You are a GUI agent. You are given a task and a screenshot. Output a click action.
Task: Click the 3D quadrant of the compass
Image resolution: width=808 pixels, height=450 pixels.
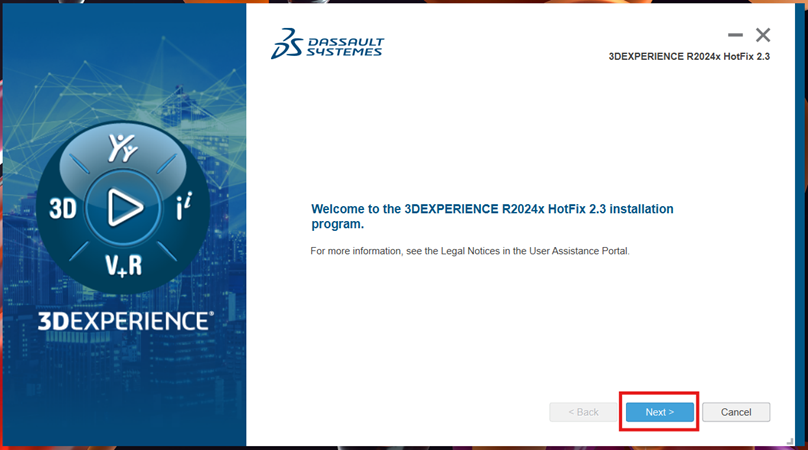point(63,209)
